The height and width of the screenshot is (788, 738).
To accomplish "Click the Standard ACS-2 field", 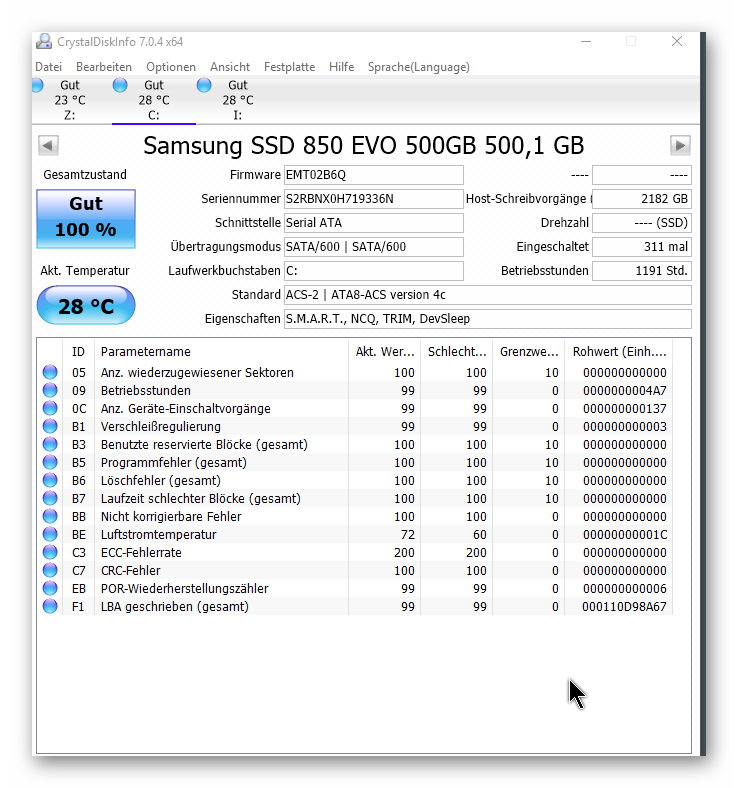I will 488,294.
